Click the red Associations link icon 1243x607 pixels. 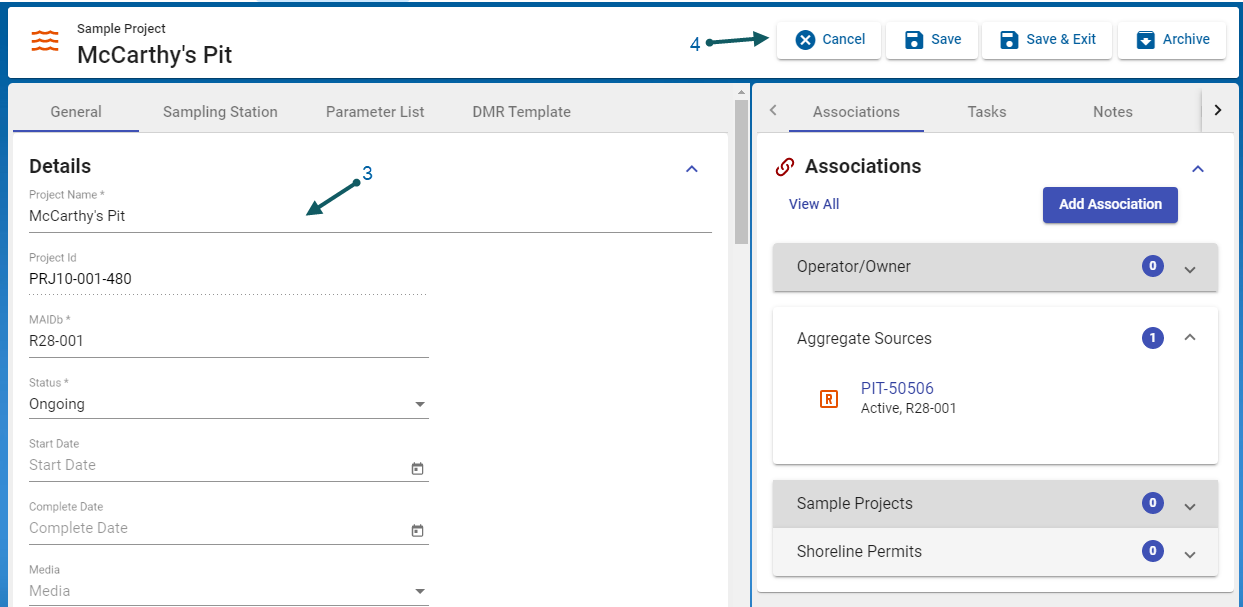pos(785,167)
